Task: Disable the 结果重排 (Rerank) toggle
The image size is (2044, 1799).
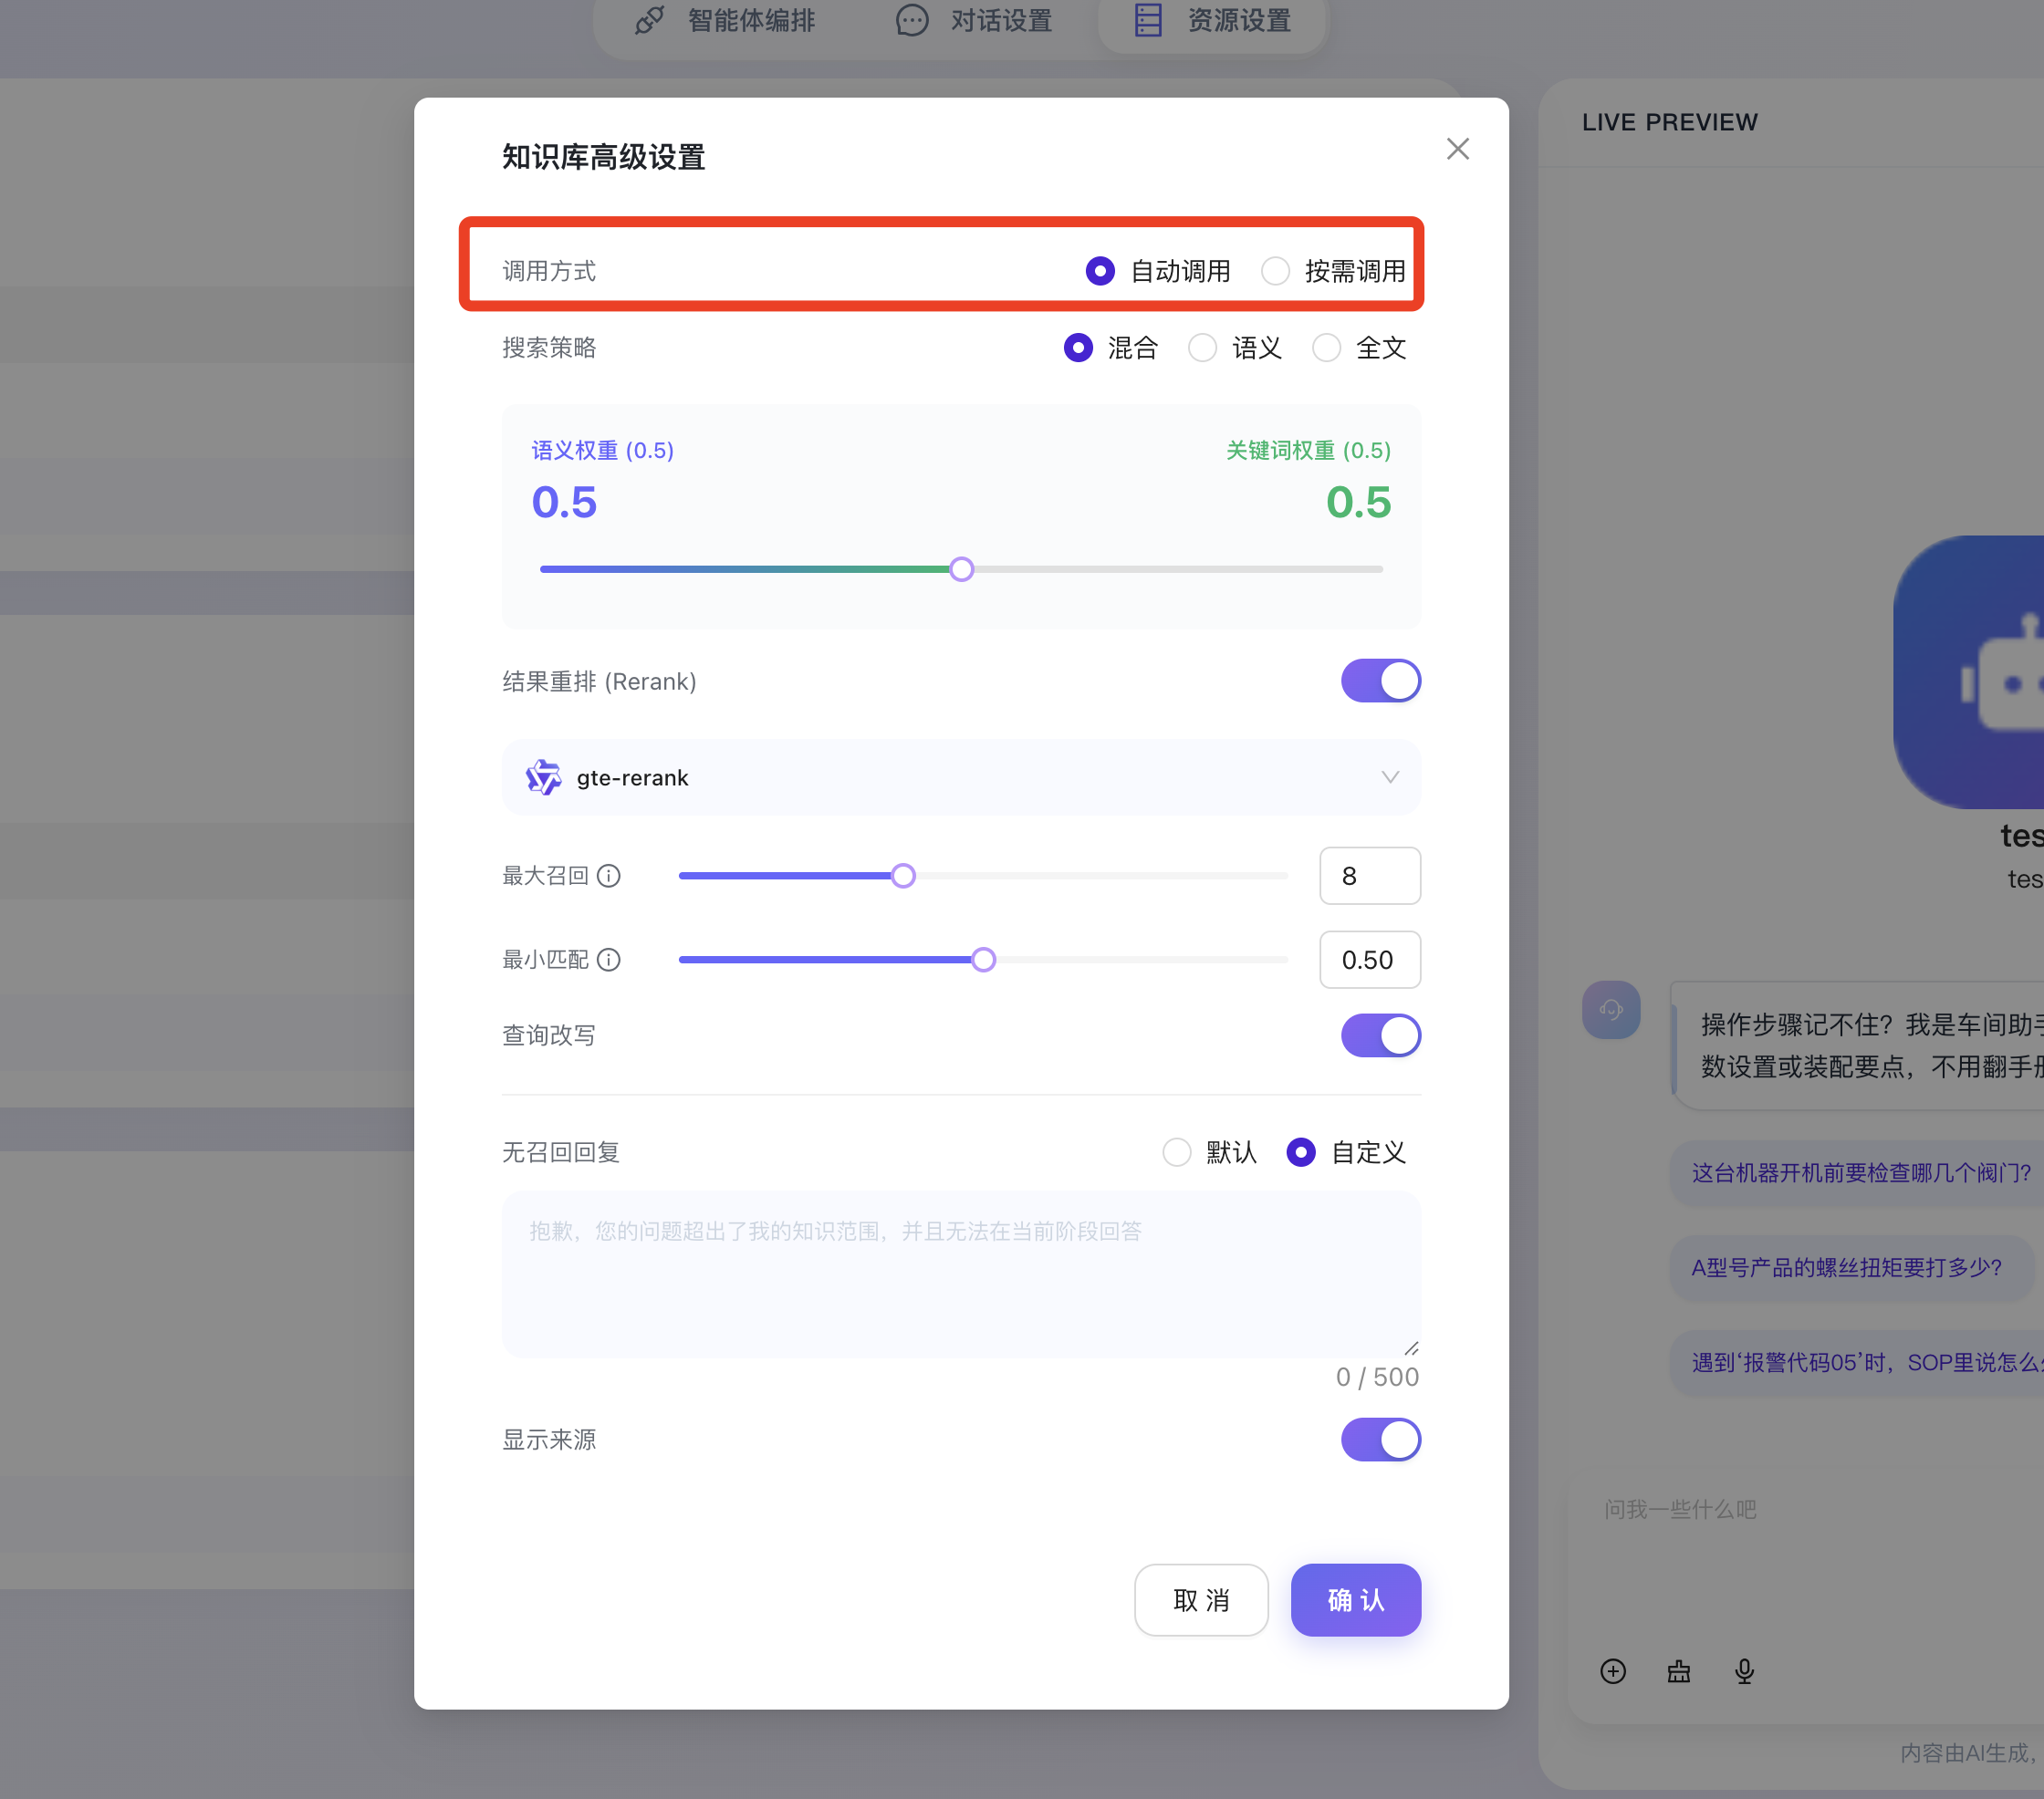Action: (1380, 681)
